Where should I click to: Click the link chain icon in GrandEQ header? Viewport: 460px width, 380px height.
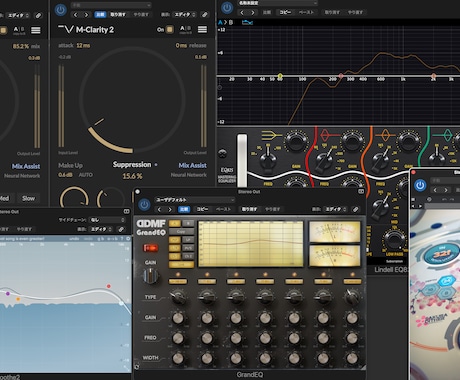pos(355,209)
